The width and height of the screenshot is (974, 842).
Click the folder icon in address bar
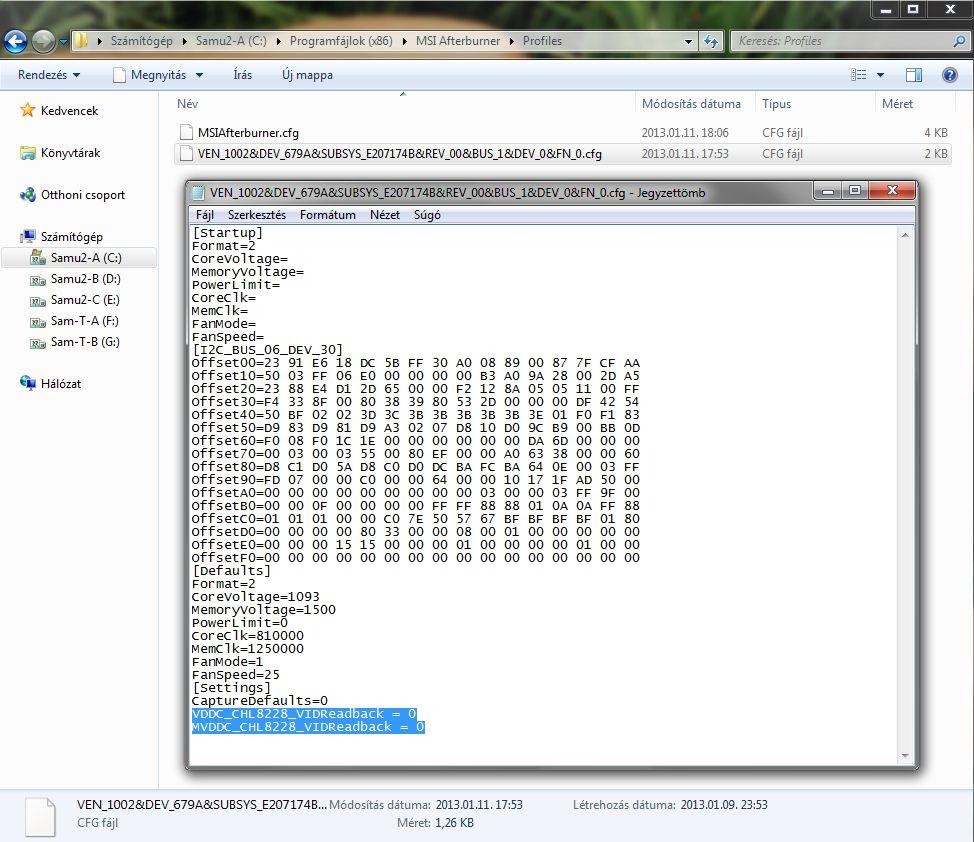(x=81, y=41)
